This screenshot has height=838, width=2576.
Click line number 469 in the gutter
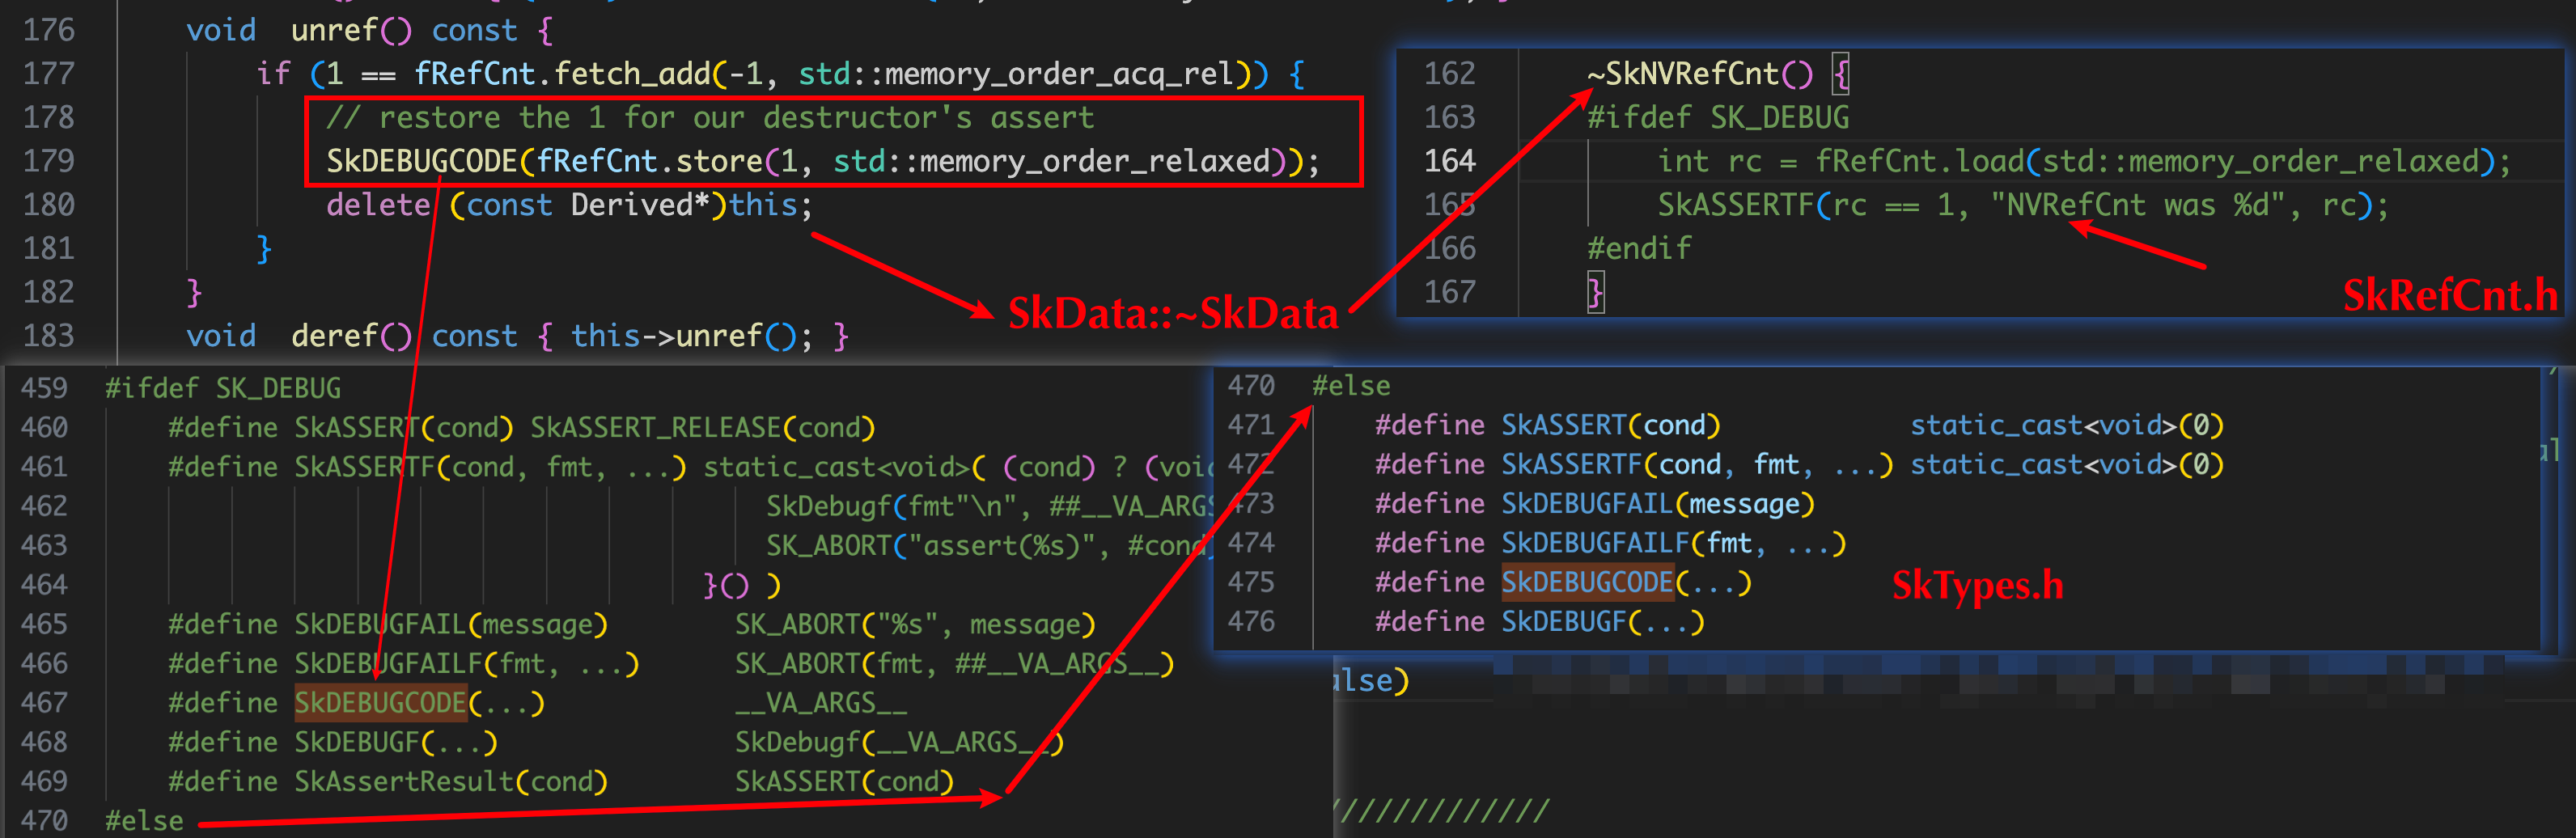pos(44,782)
